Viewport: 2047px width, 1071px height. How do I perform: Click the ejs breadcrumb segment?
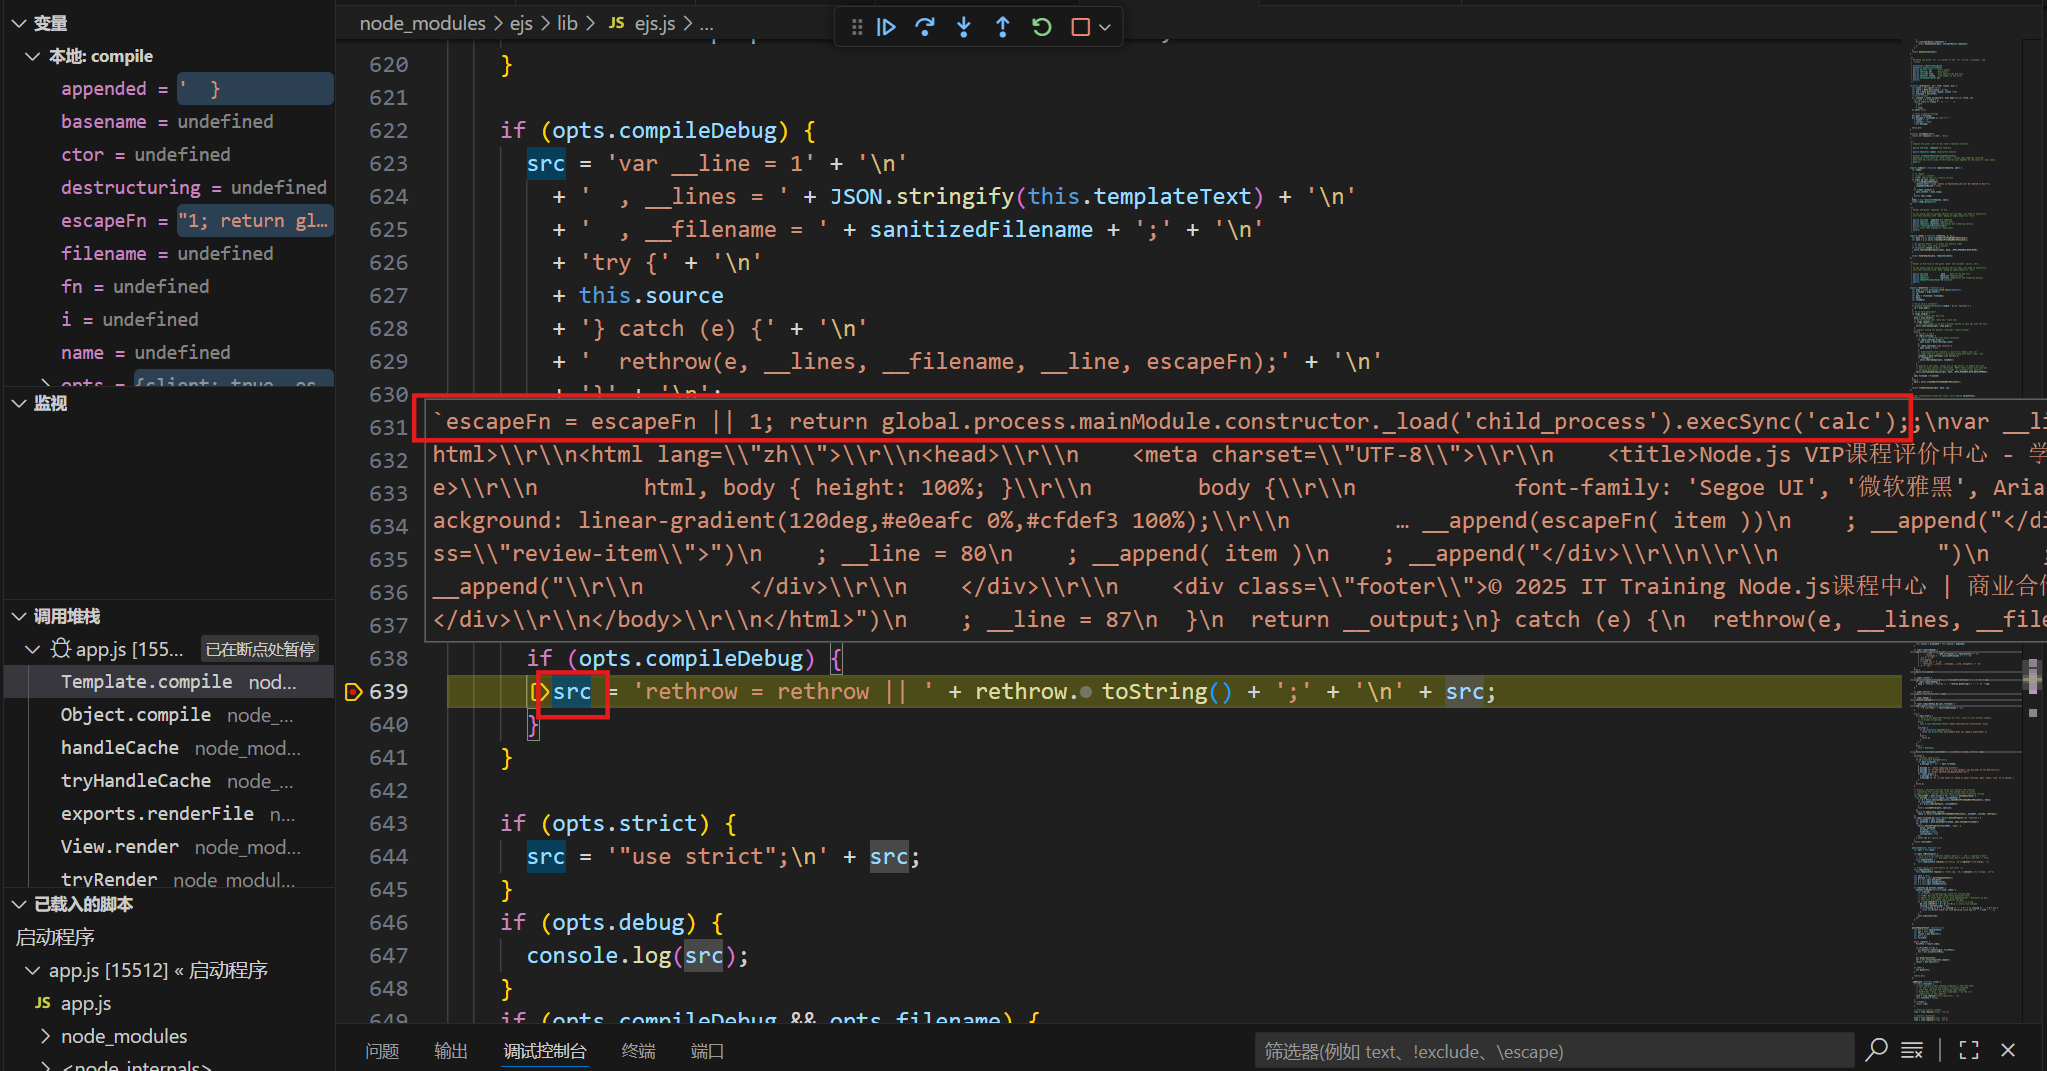point(521,23)
